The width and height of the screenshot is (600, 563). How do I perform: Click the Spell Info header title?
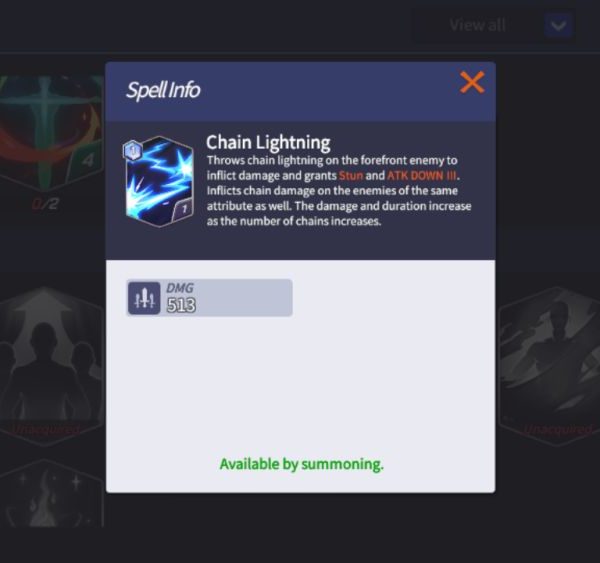[163, 90]
